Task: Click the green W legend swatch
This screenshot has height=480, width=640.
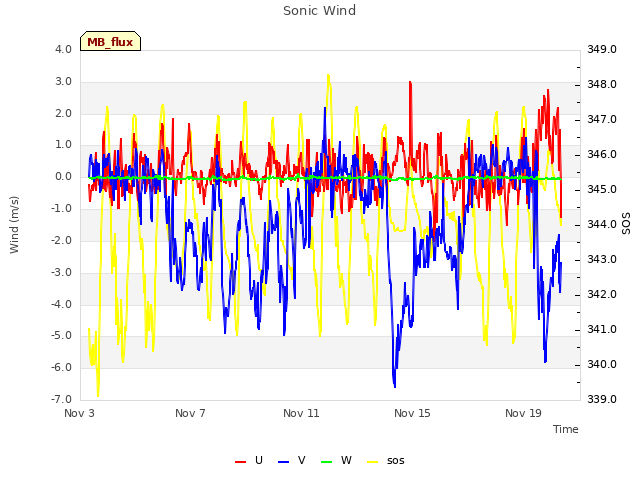Action: click(x=327, y=461)
